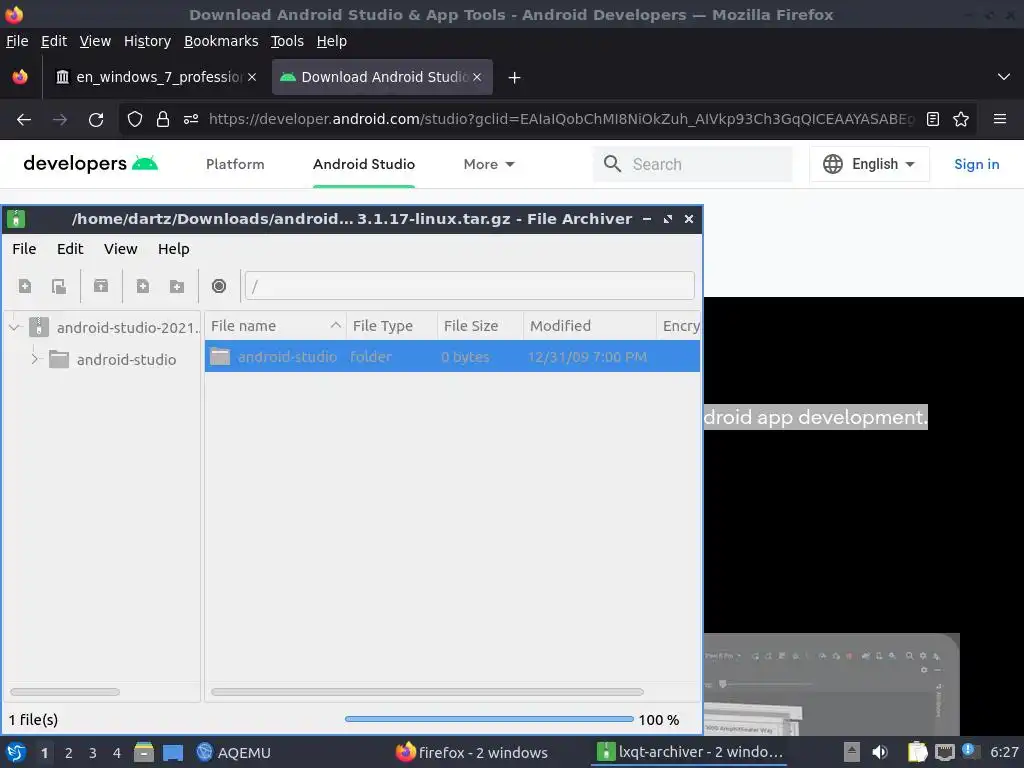Click firefox - 2 windows taskbar button

click(x=472, y=753)
